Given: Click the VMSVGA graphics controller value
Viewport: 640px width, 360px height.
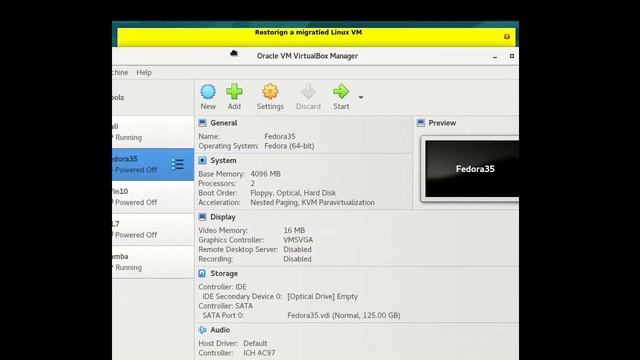Looking at the screenshot, I should 298,240.
